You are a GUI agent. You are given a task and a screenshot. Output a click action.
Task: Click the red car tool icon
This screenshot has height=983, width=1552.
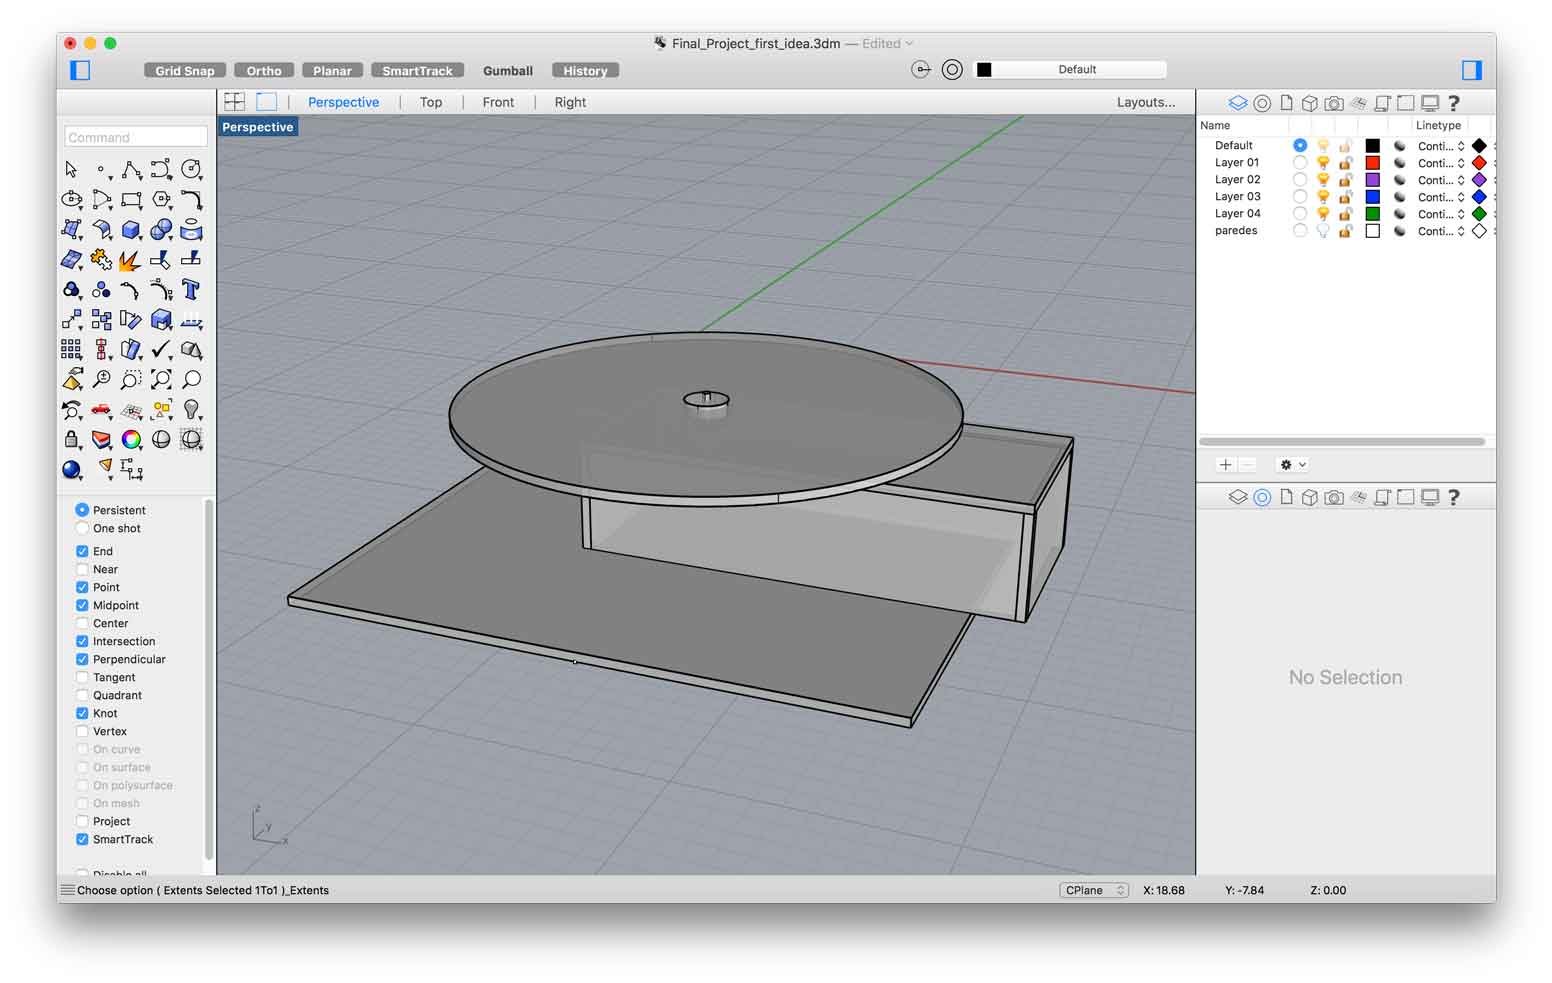click(x=101, y=409)
